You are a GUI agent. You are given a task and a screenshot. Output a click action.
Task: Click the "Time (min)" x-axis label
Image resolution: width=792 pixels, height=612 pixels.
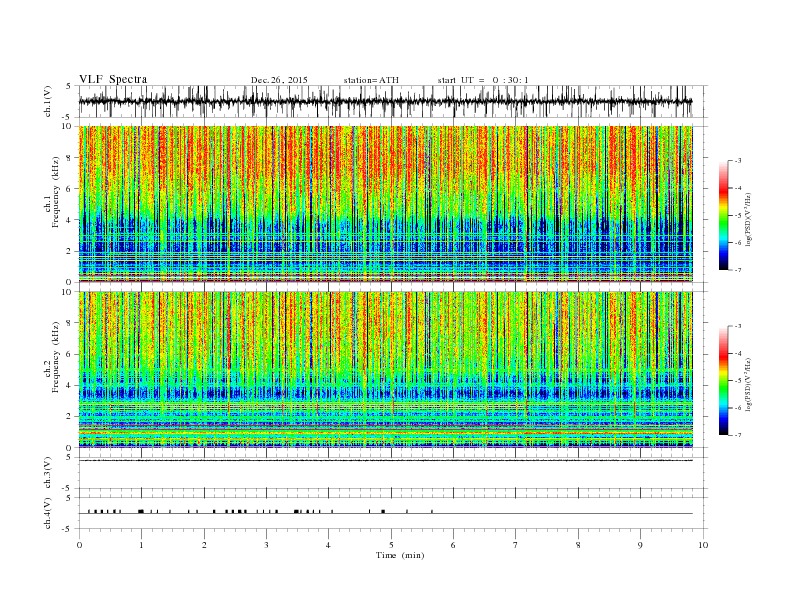pyautogui.click(x=400, y=555)
